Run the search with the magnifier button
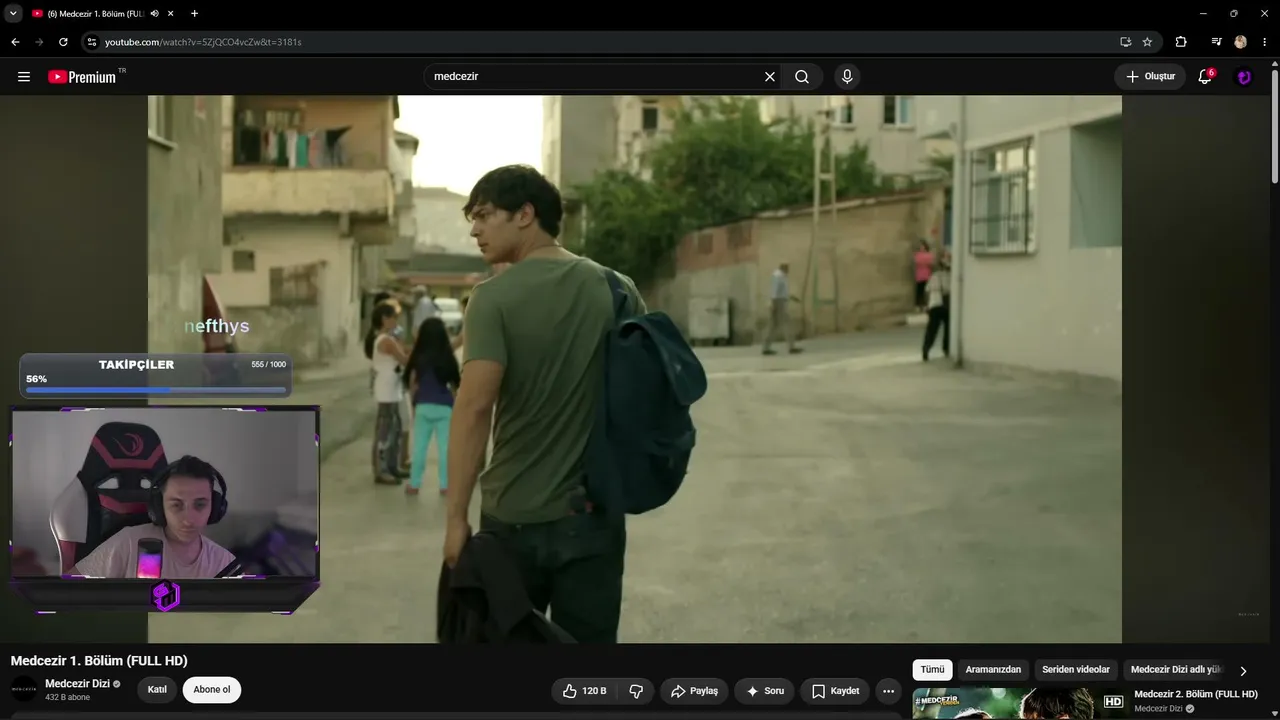This screenshot has width=1280, height=720. [x=802, y=77]
